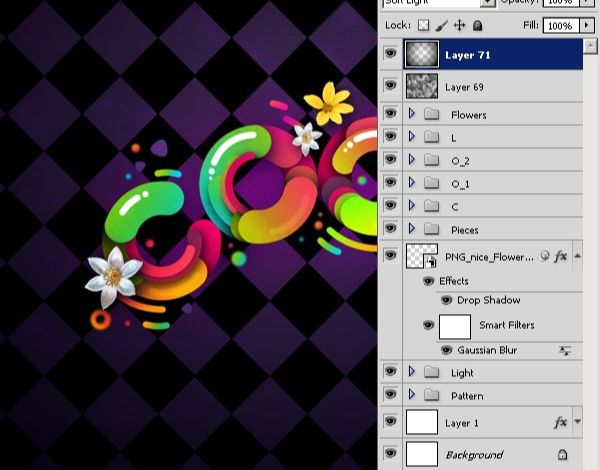
Task: Toggle Layer 1 visibility eye
Action: [390, 421]
